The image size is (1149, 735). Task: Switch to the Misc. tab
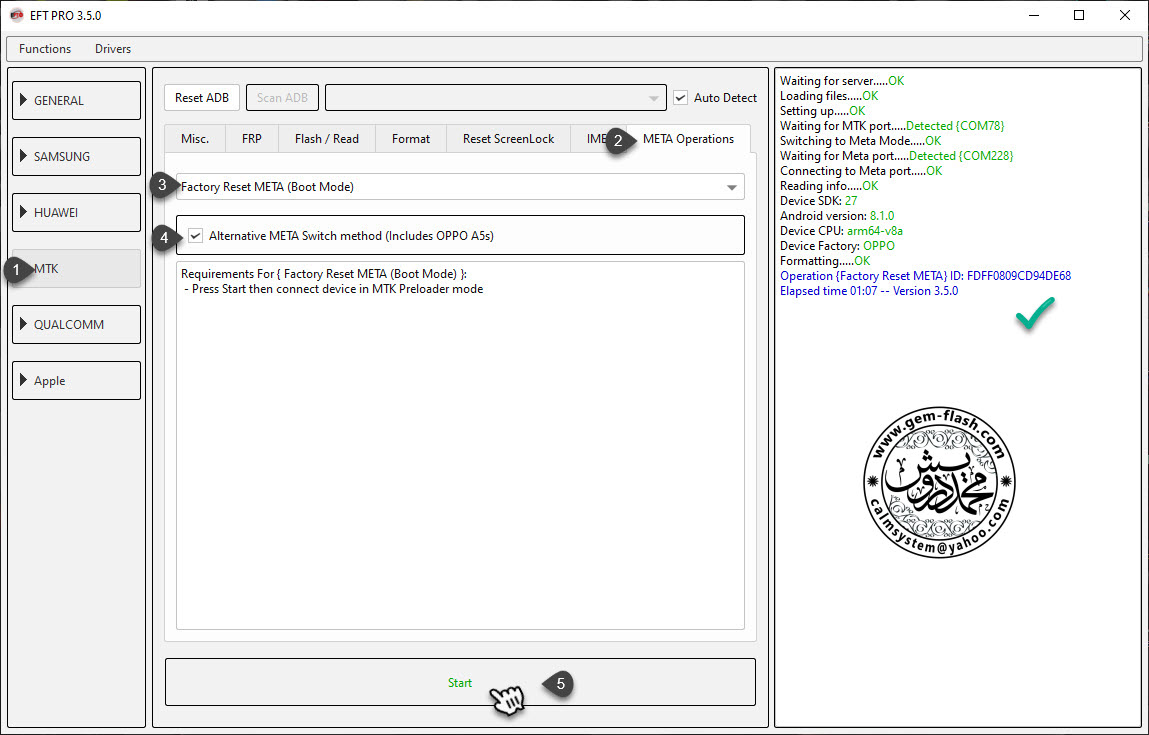[195, 138]
